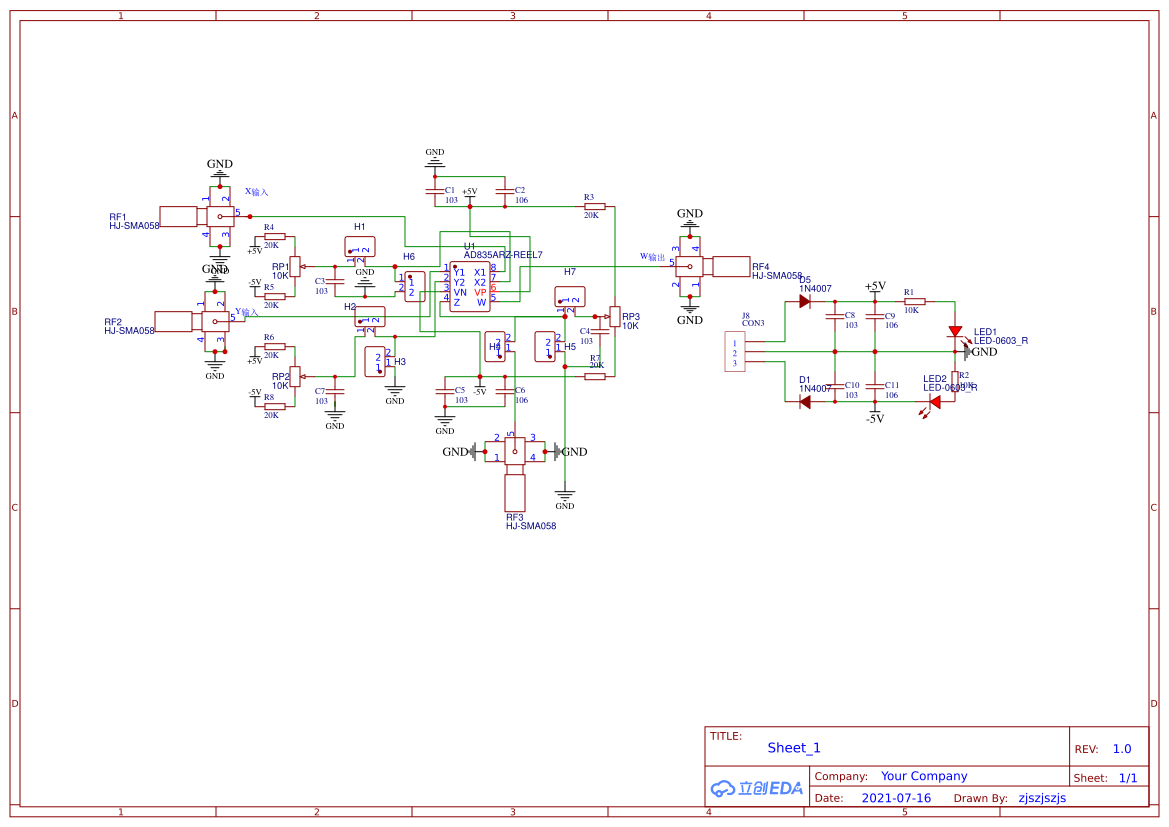
Task: Select the D5 1N4007 diode symbol
Action: point(804,301)
